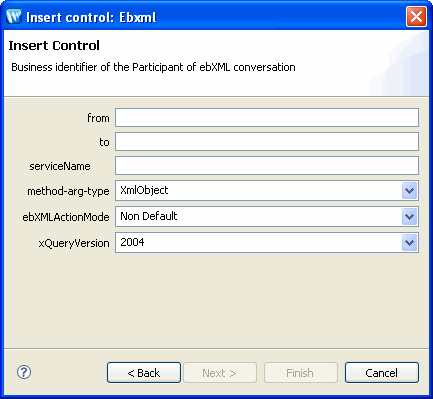This screenshot has width=433, height=399.
Task: Close the Insert control dialog
Action: tap(416, 16)
